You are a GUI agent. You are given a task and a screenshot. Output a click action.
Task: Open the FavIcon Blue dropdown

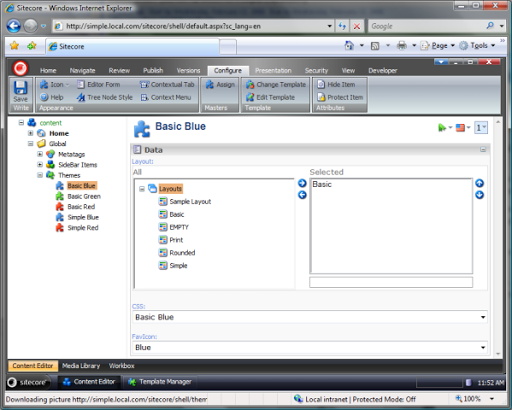point(310,347)
